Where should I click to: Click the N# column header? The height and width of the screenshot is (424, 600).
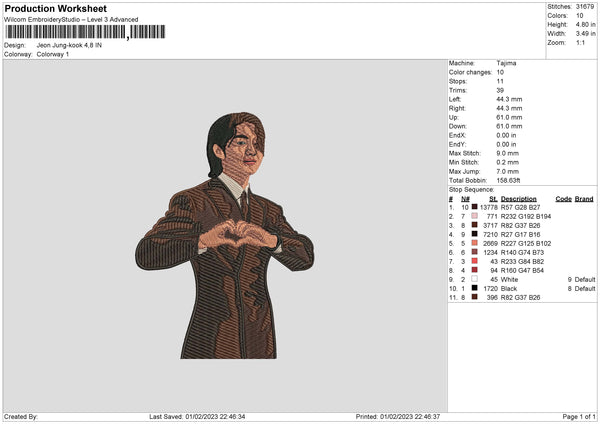465,199
